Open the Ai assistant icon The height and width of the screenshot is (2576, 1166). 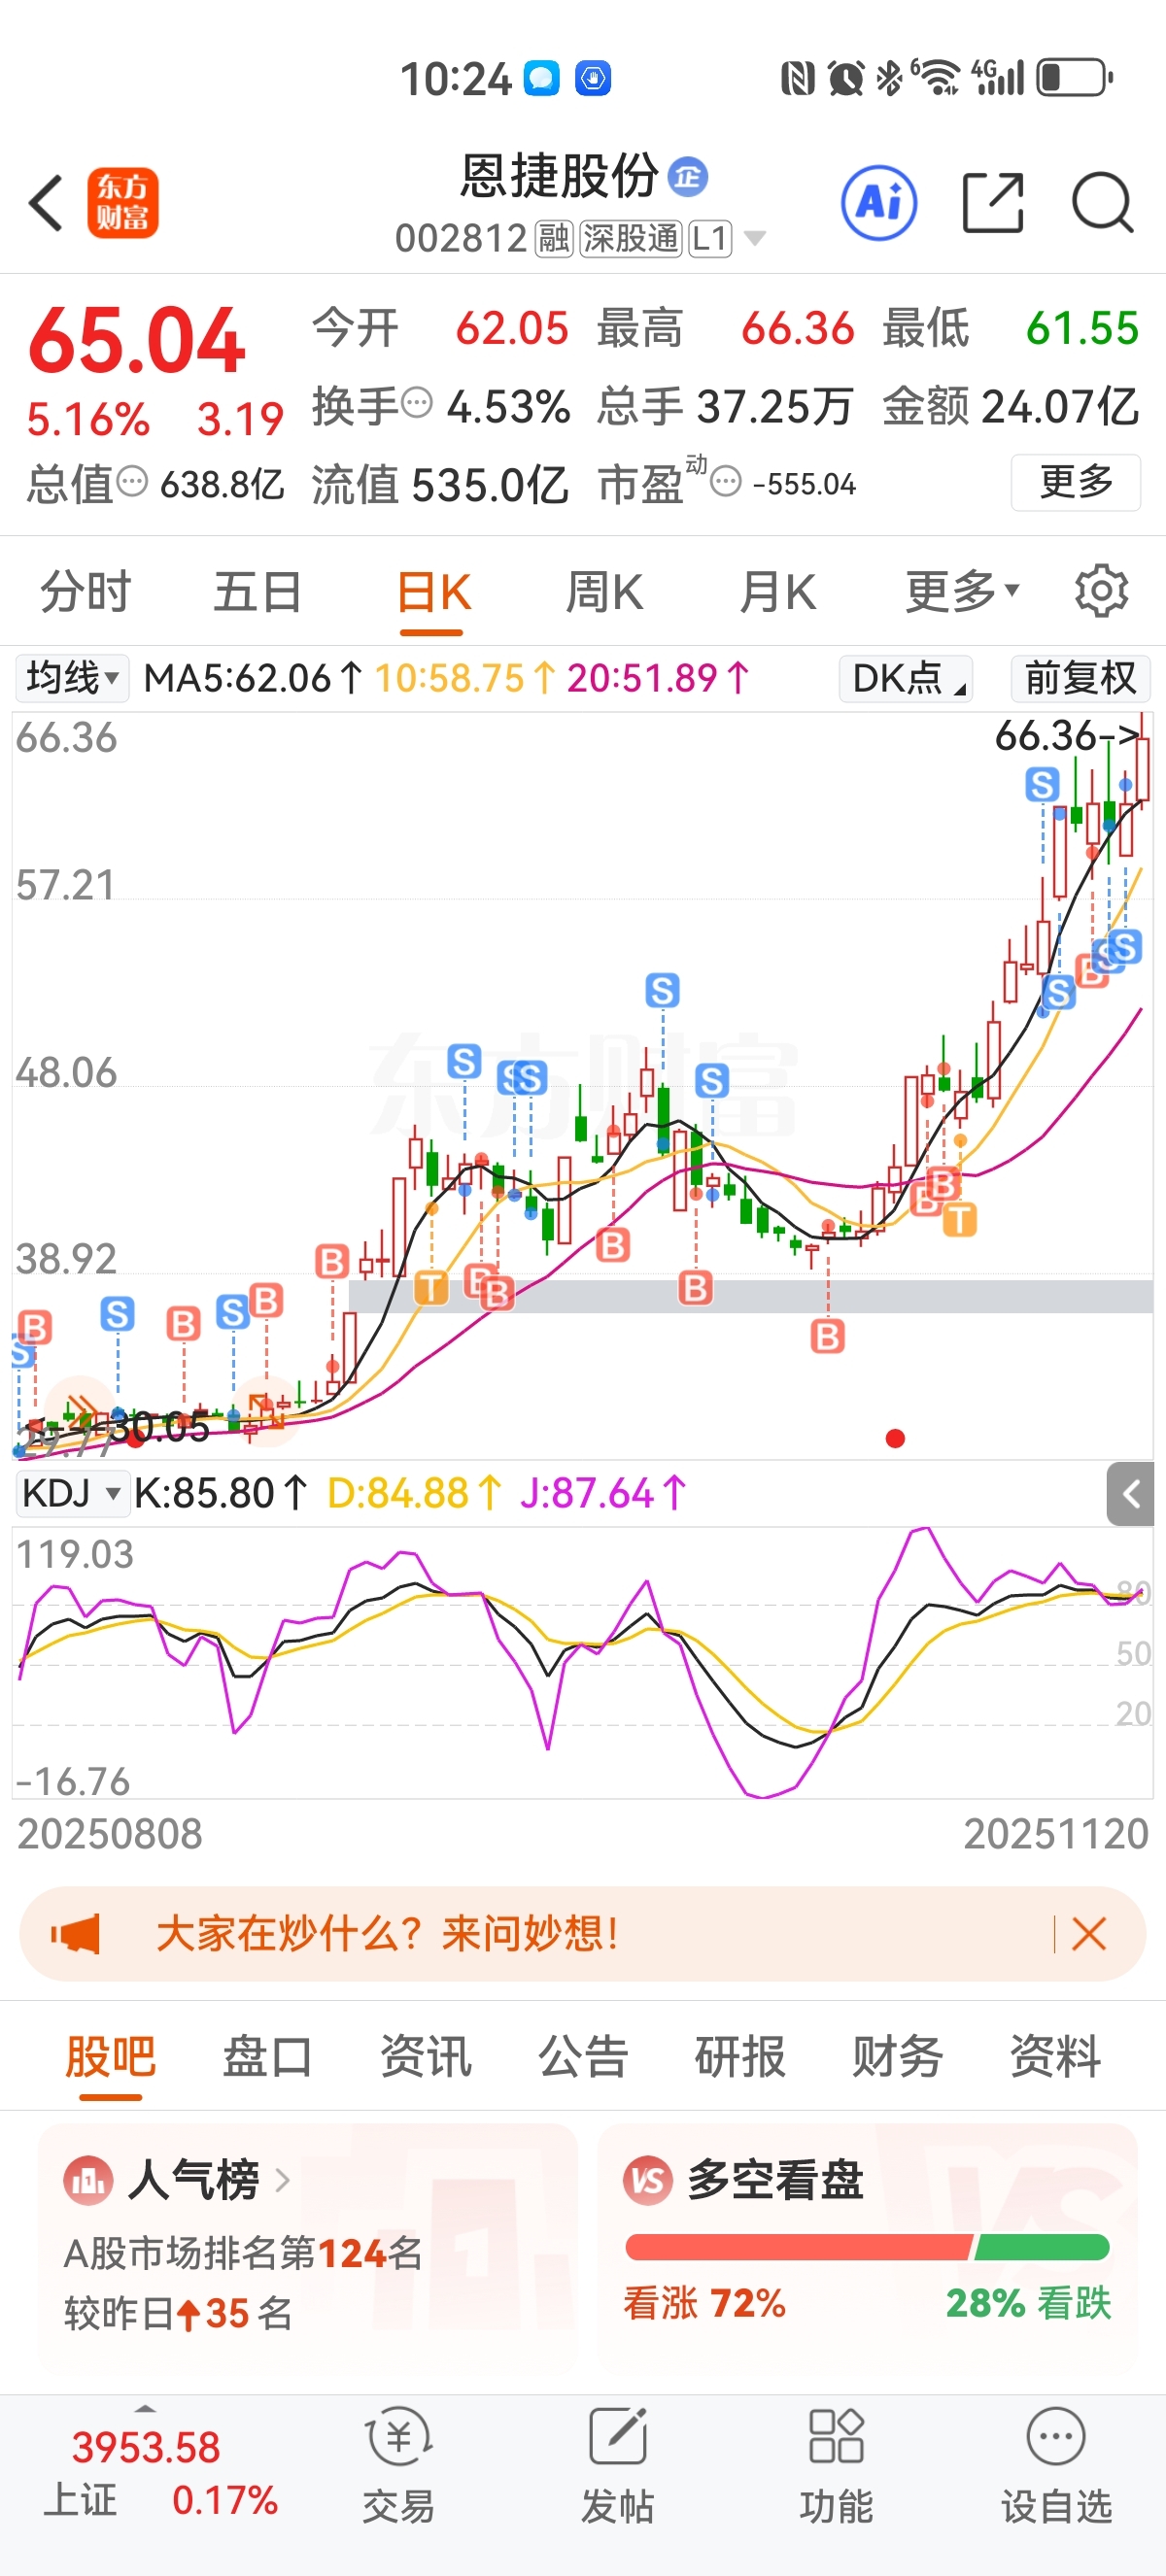(879, 203)
